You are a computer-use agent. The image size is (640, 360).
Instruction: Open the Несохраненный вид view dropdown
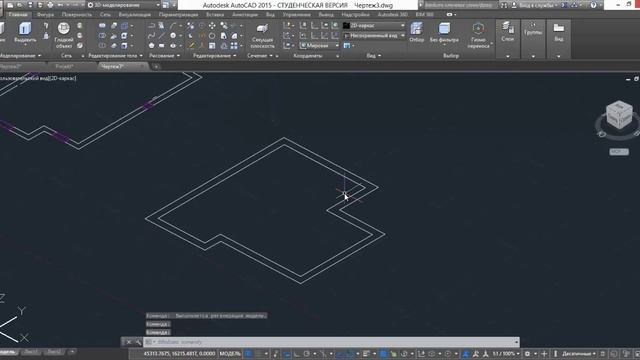pyautogui.click(x=374, y=36)
